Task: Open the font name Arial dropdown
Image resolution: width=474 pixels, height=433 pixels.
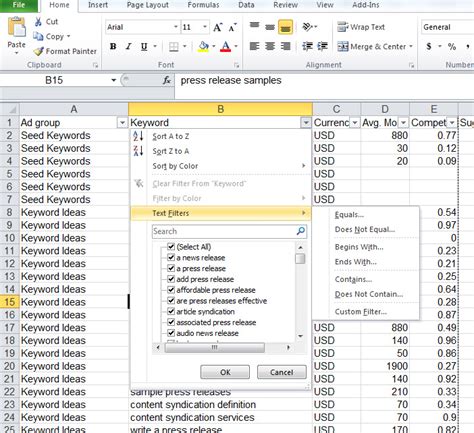Action: tap(176, 27)
